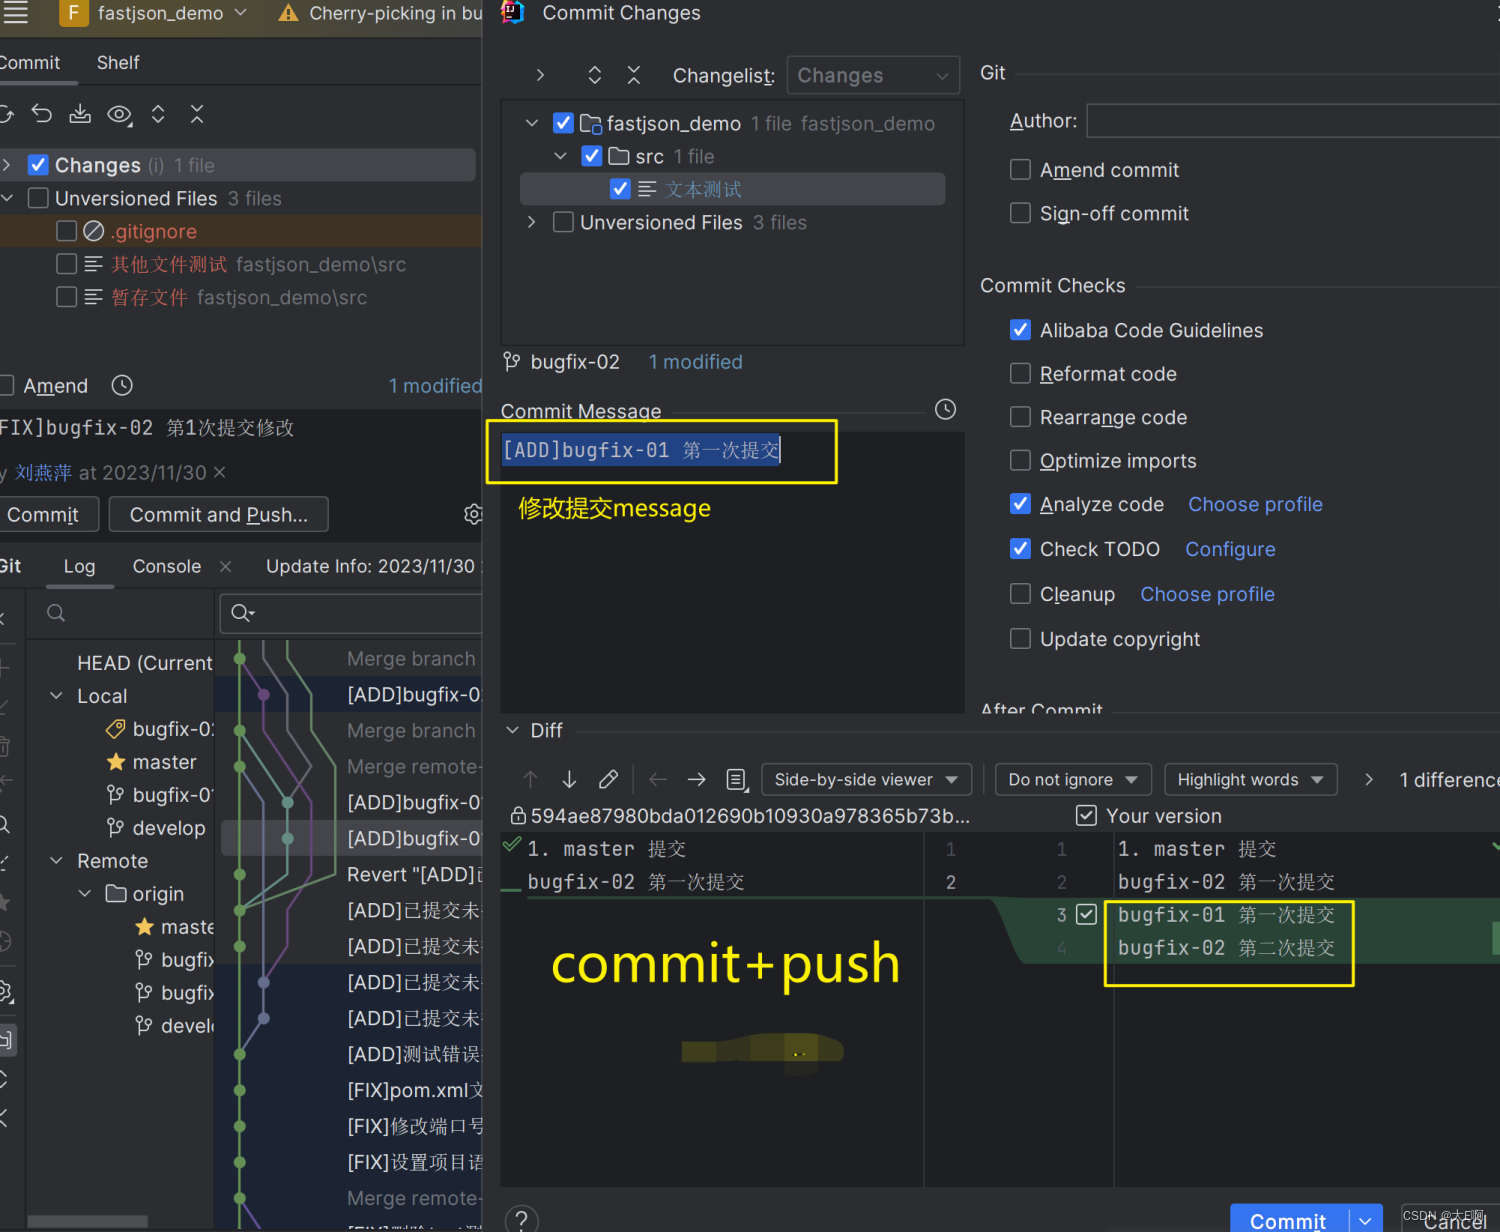
Task: Uncheck Alibaba Code Guidelines
Action: (1020, 330)
